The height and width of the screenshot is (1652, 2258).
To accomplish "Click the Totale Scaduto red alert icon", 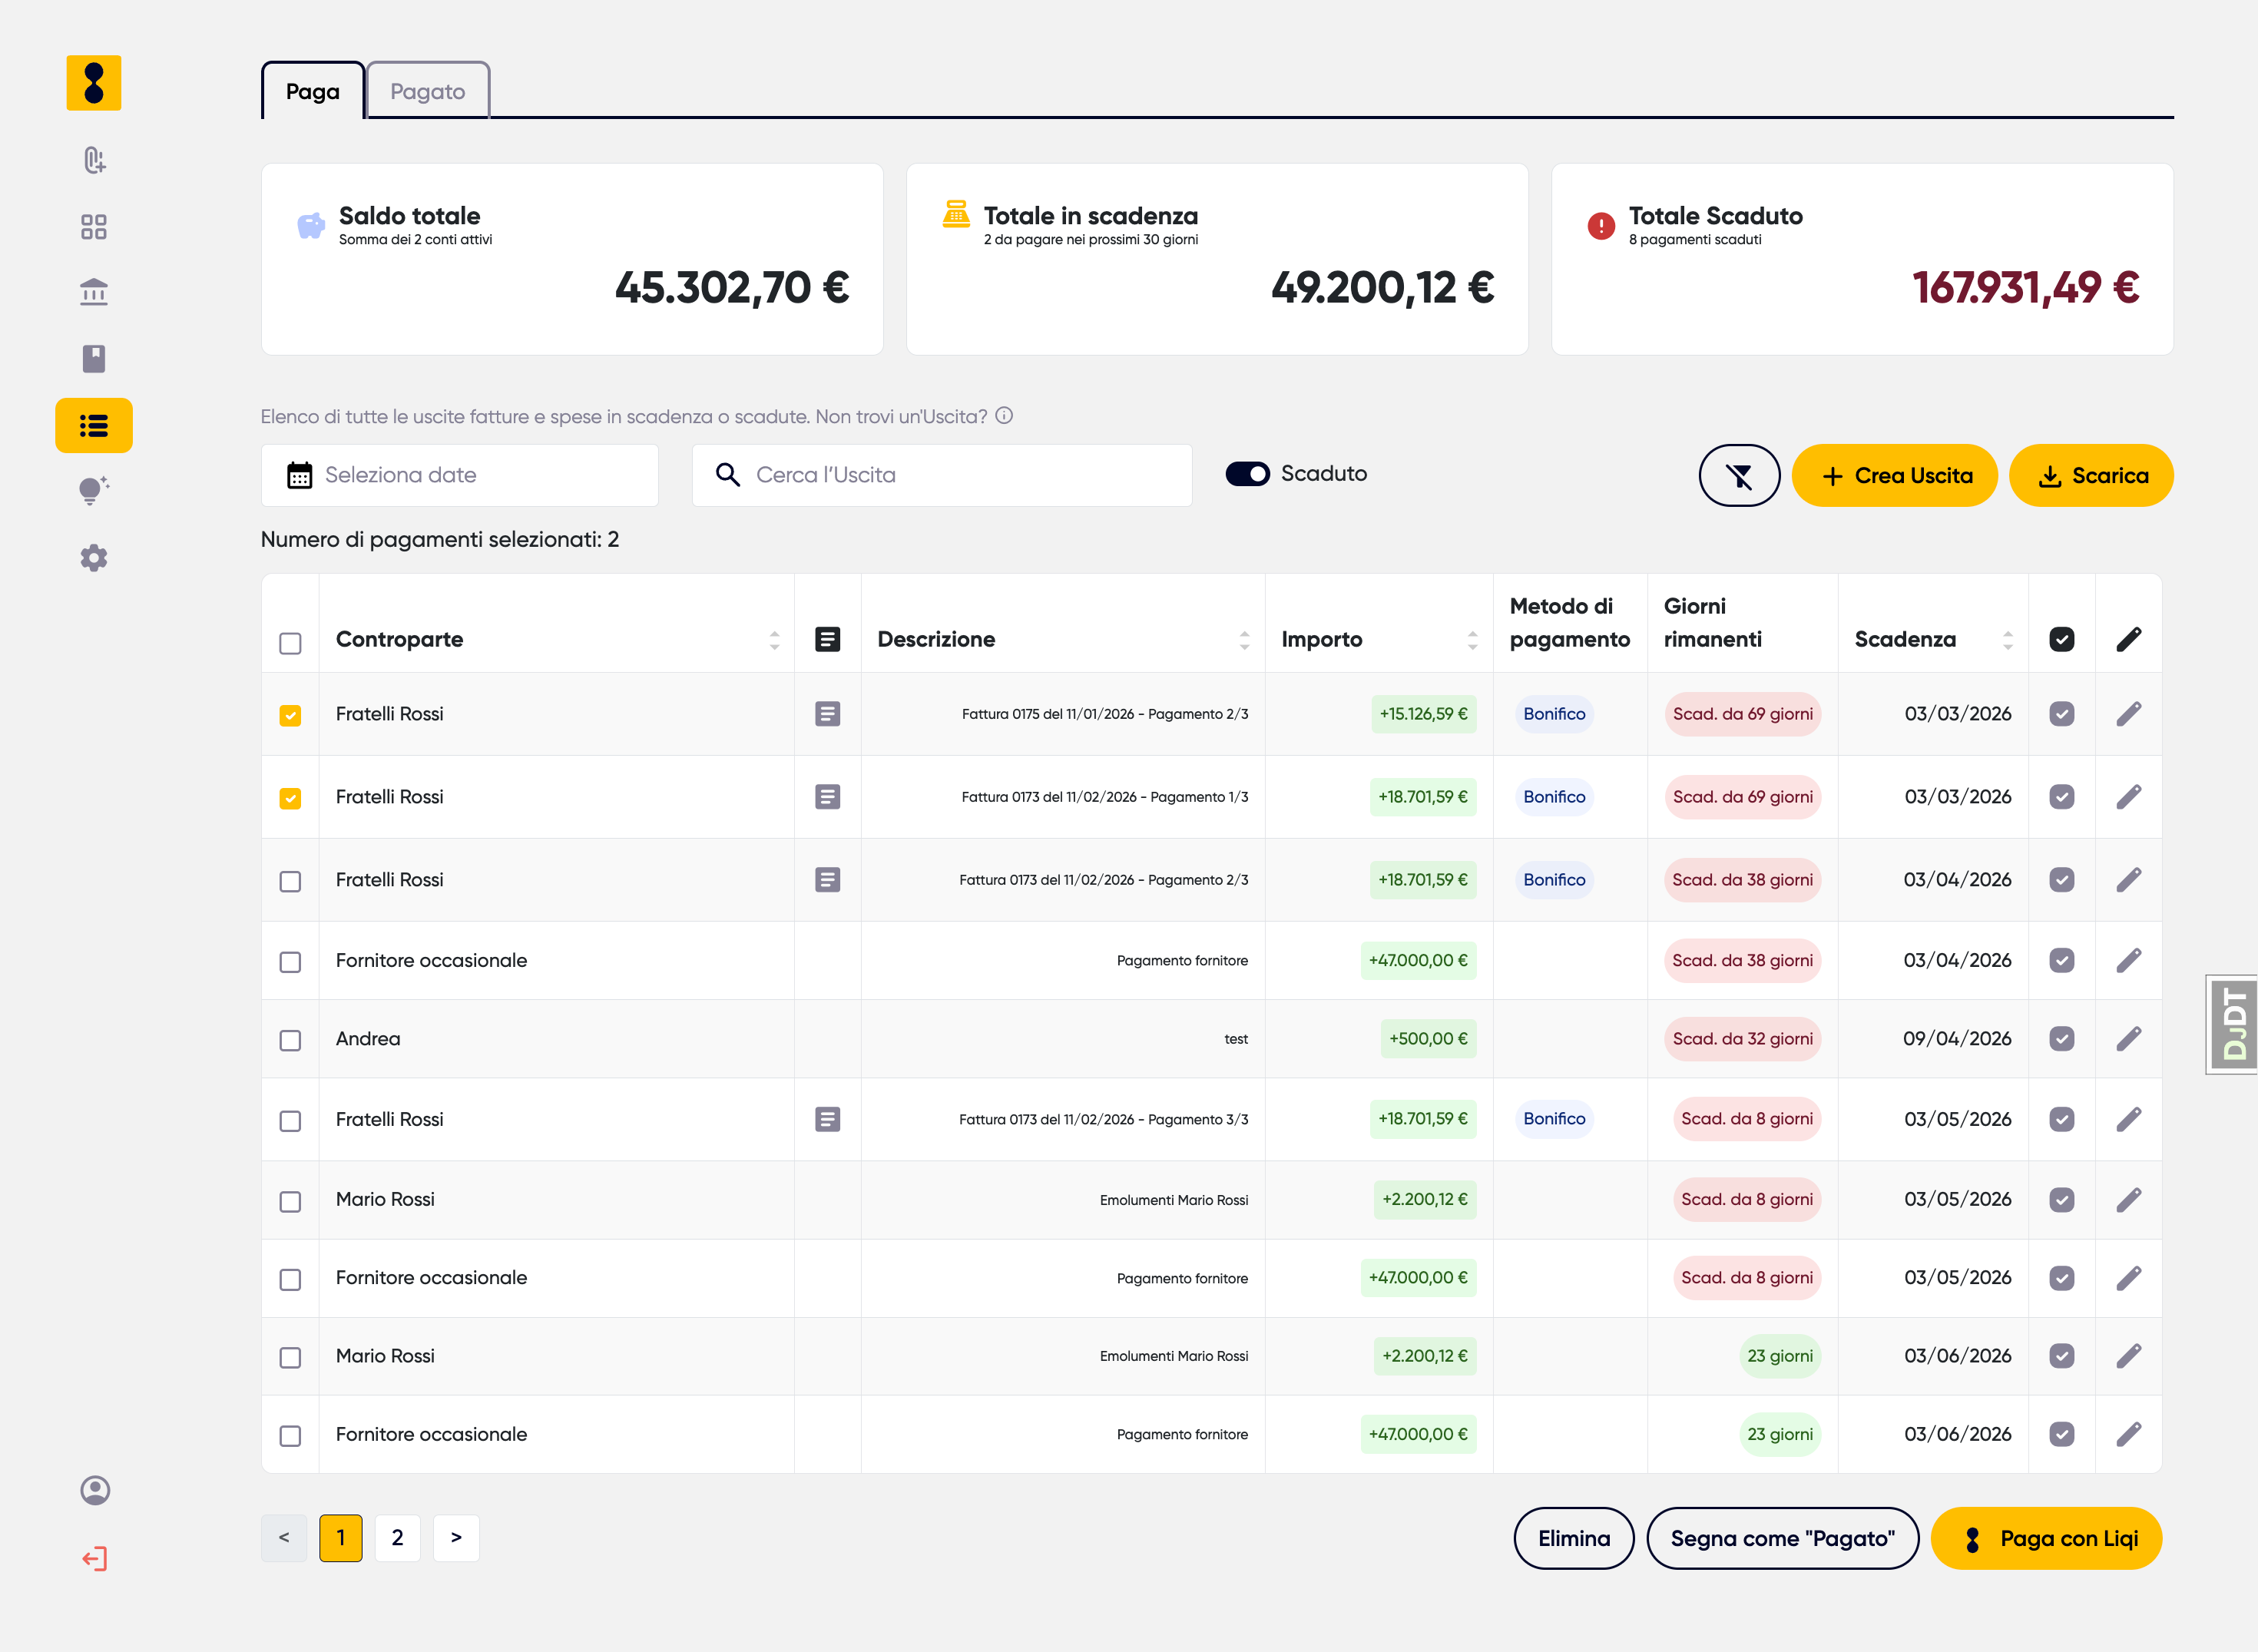I will [x=1601, y=226].
